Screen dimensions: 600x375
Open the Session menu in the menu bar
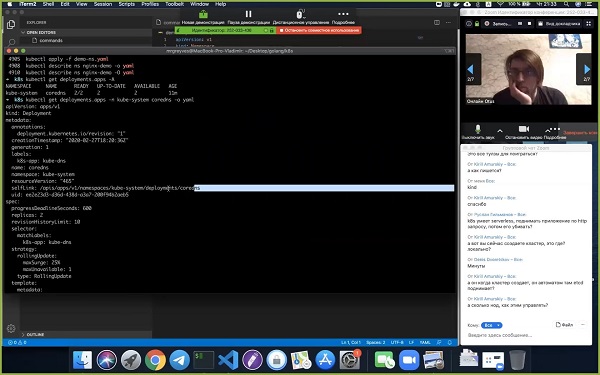103,4
